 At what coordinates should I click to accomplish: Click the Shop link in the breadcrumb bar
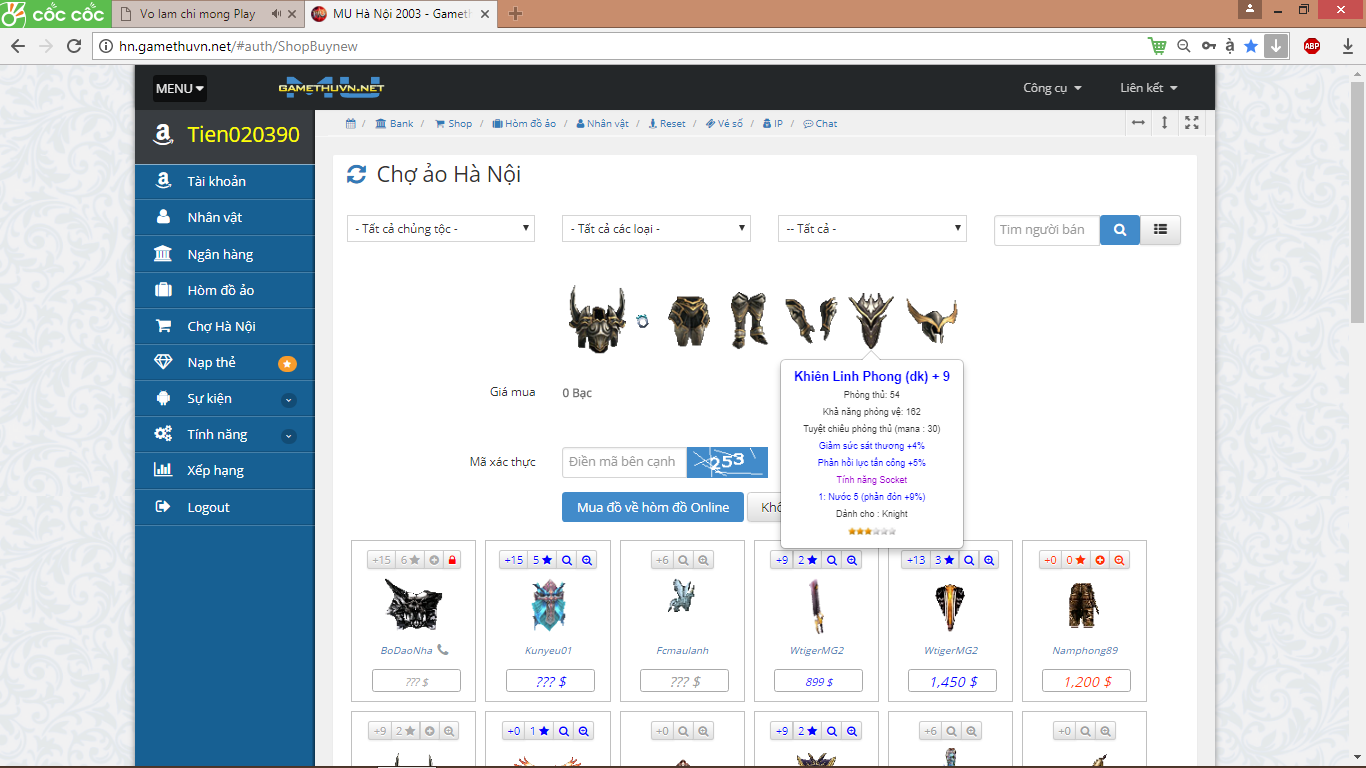click(x=453, y=124)
